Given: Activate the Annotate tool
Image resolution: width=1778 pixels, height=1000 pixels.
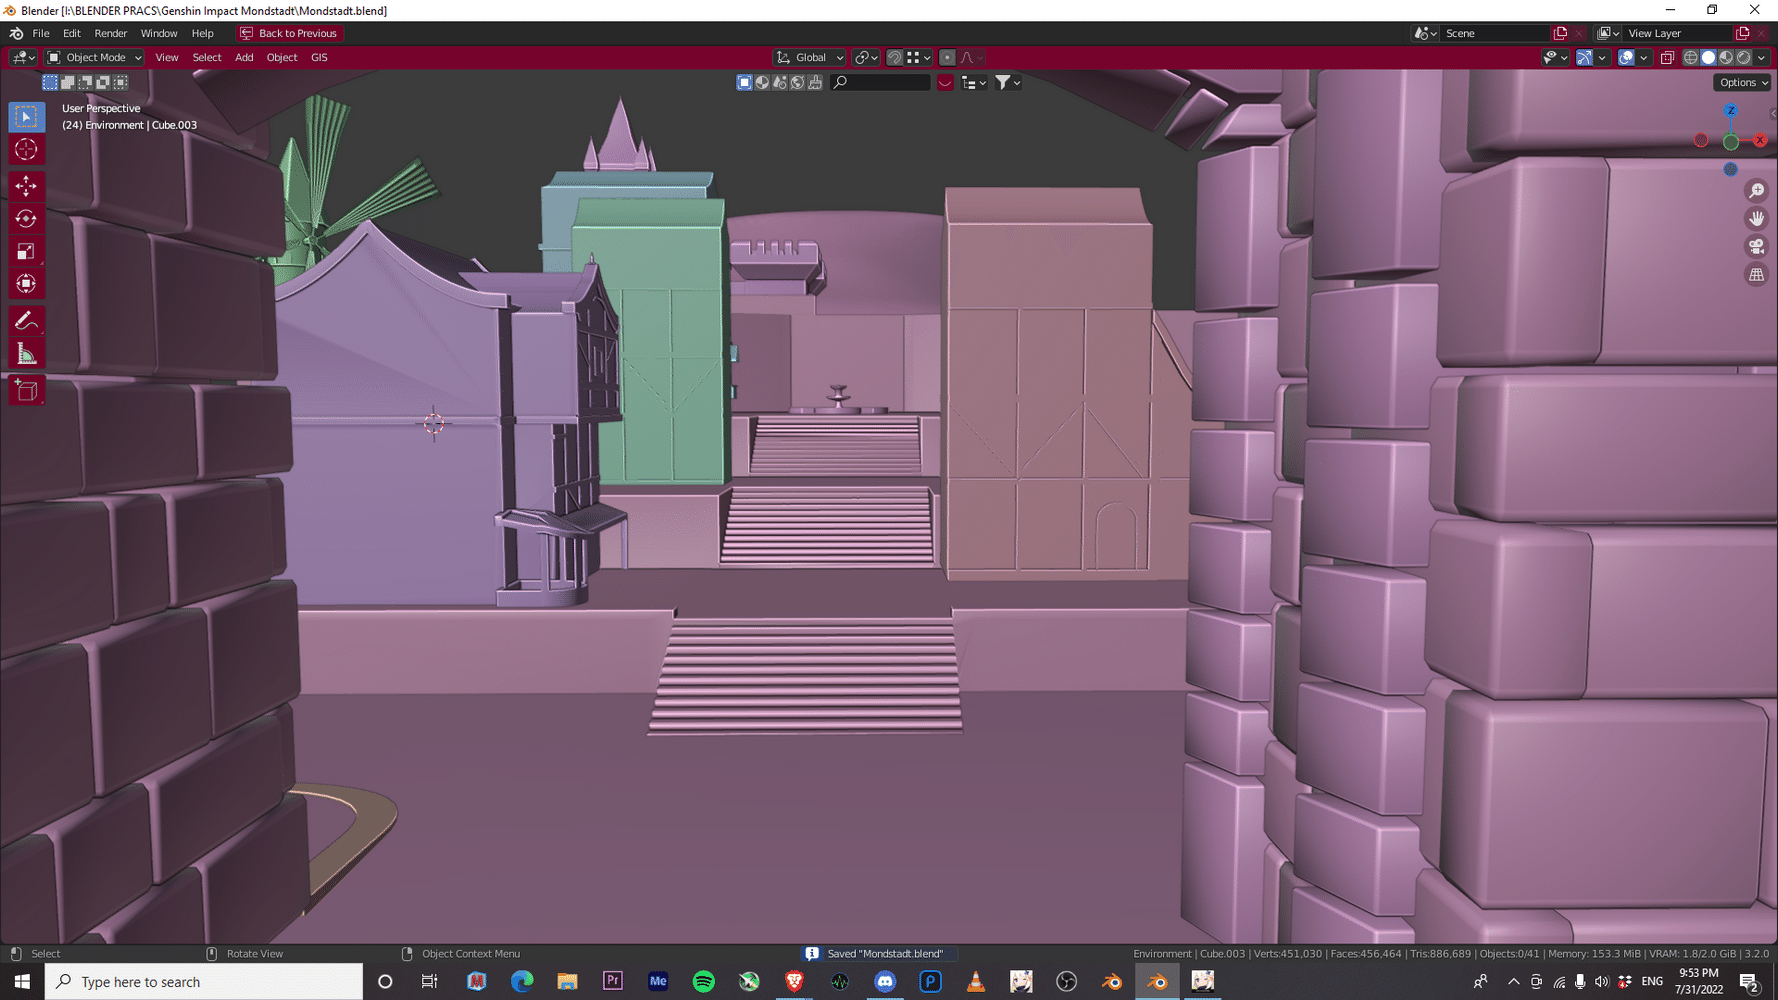Looking at the screenshot, I should click(x=26, y=319).
